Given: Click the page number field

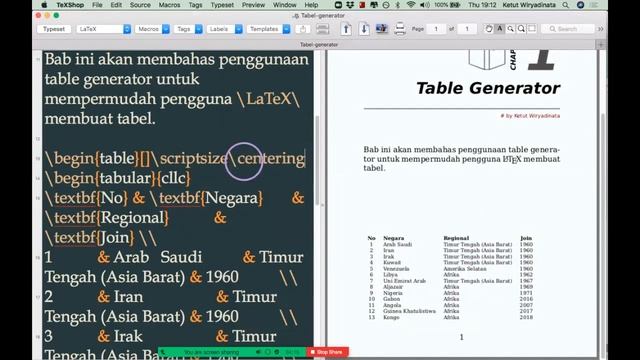Looking at the screenshot, I should (436, 29).
